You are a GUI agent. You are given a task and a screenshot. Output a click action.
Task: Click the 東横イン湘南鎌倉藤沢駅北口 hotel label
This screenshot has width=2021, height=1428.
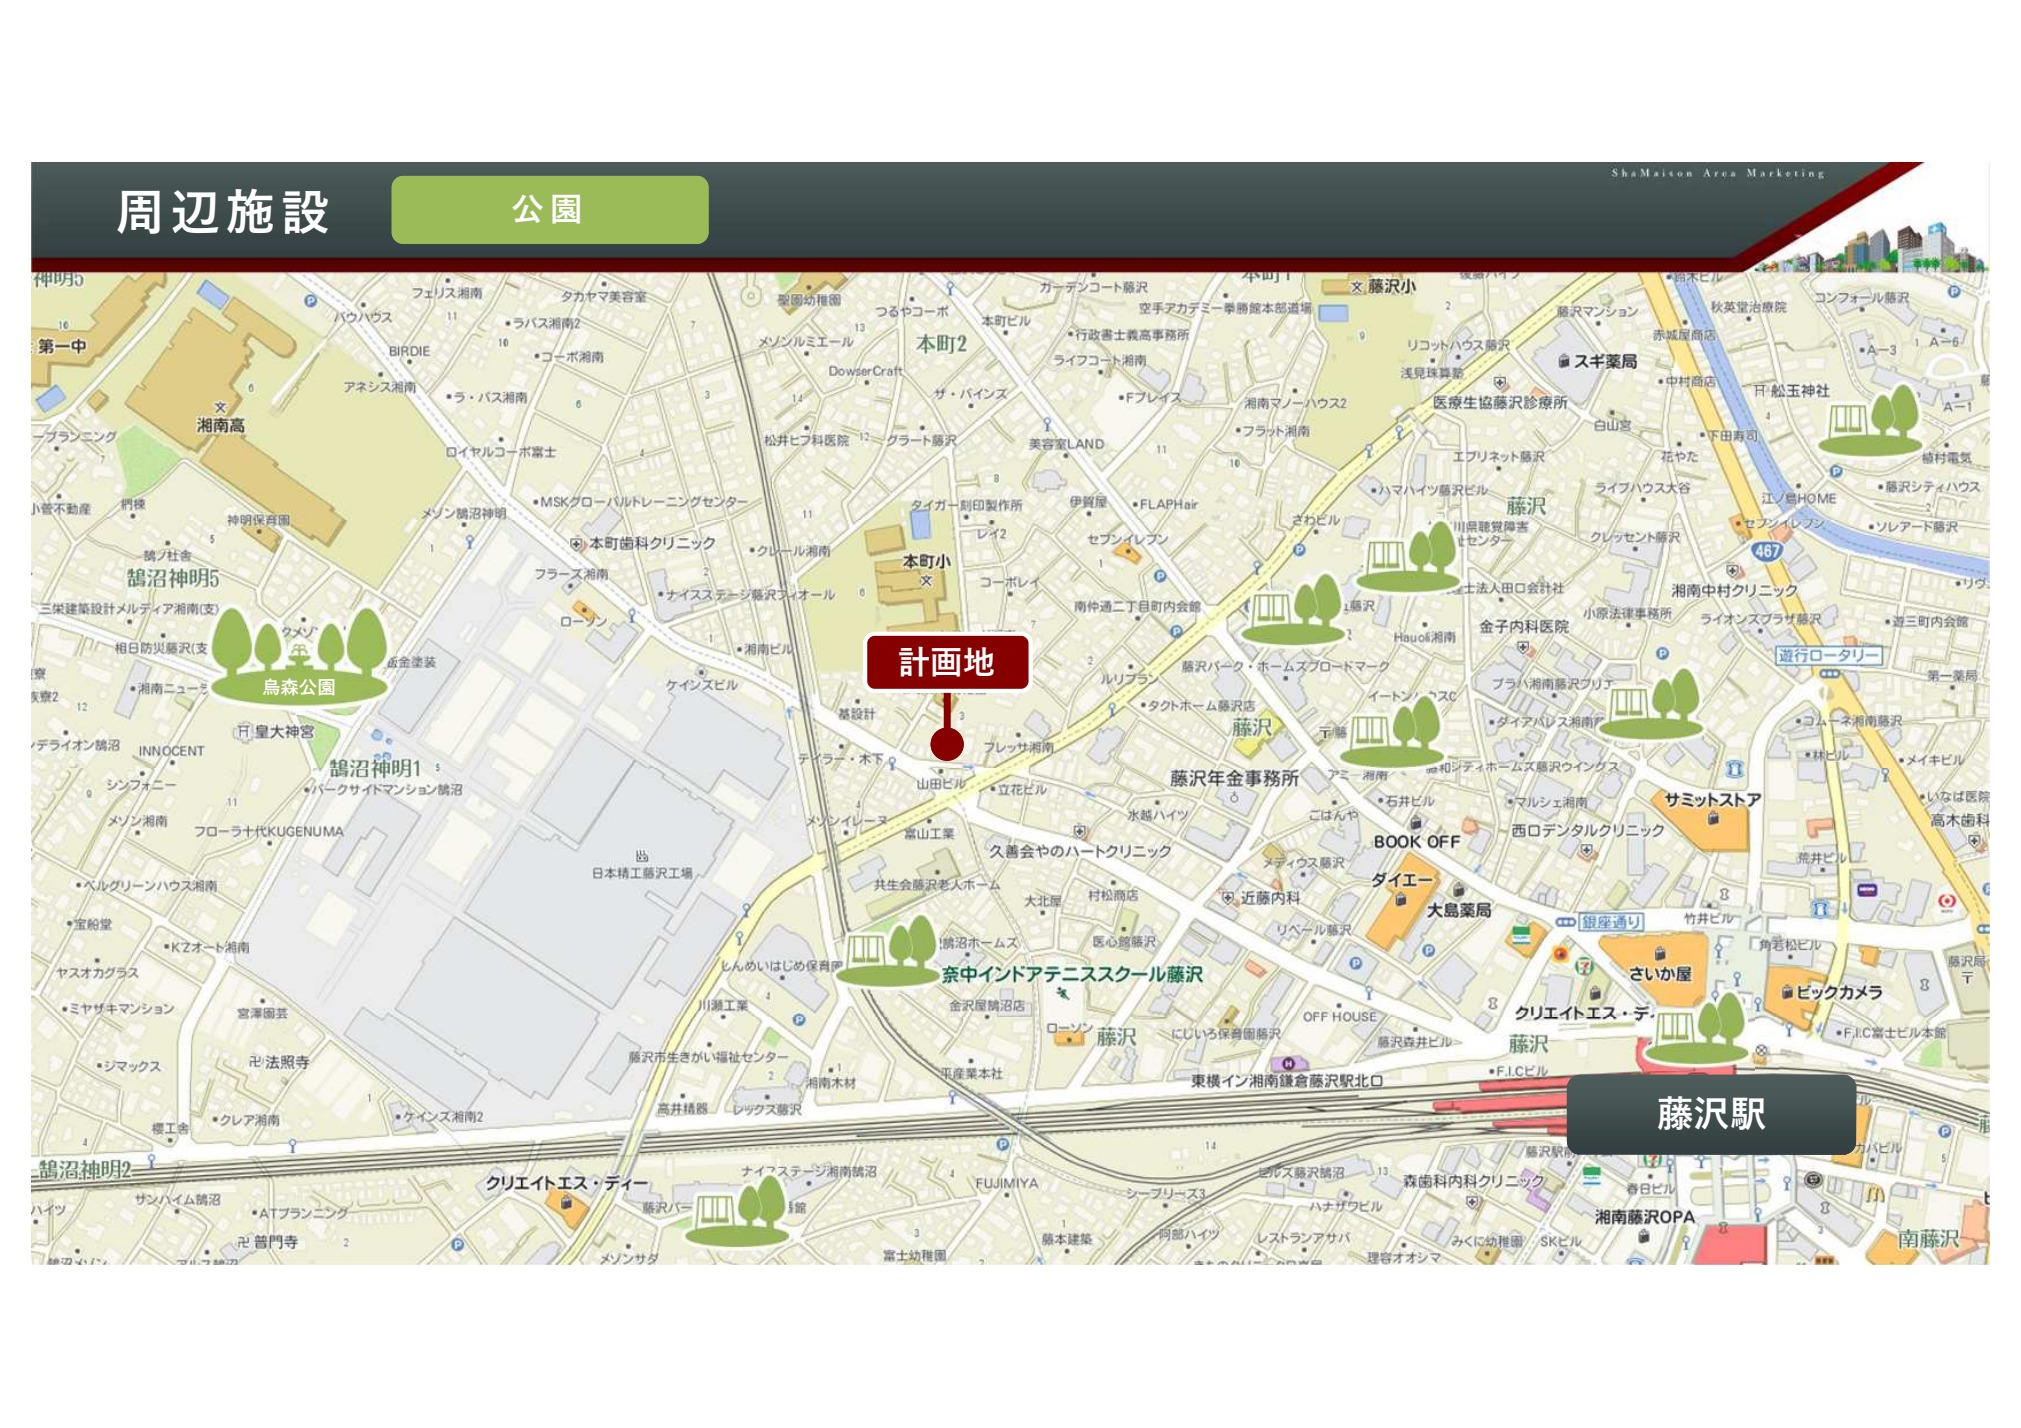[1287, 1081]
